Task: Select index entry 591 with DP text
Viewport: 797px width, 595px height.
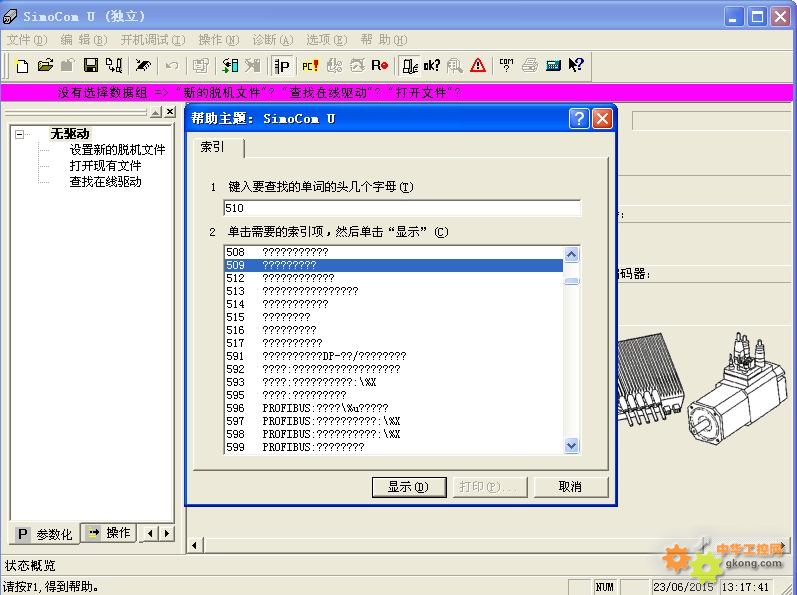Action: [394, 356]
